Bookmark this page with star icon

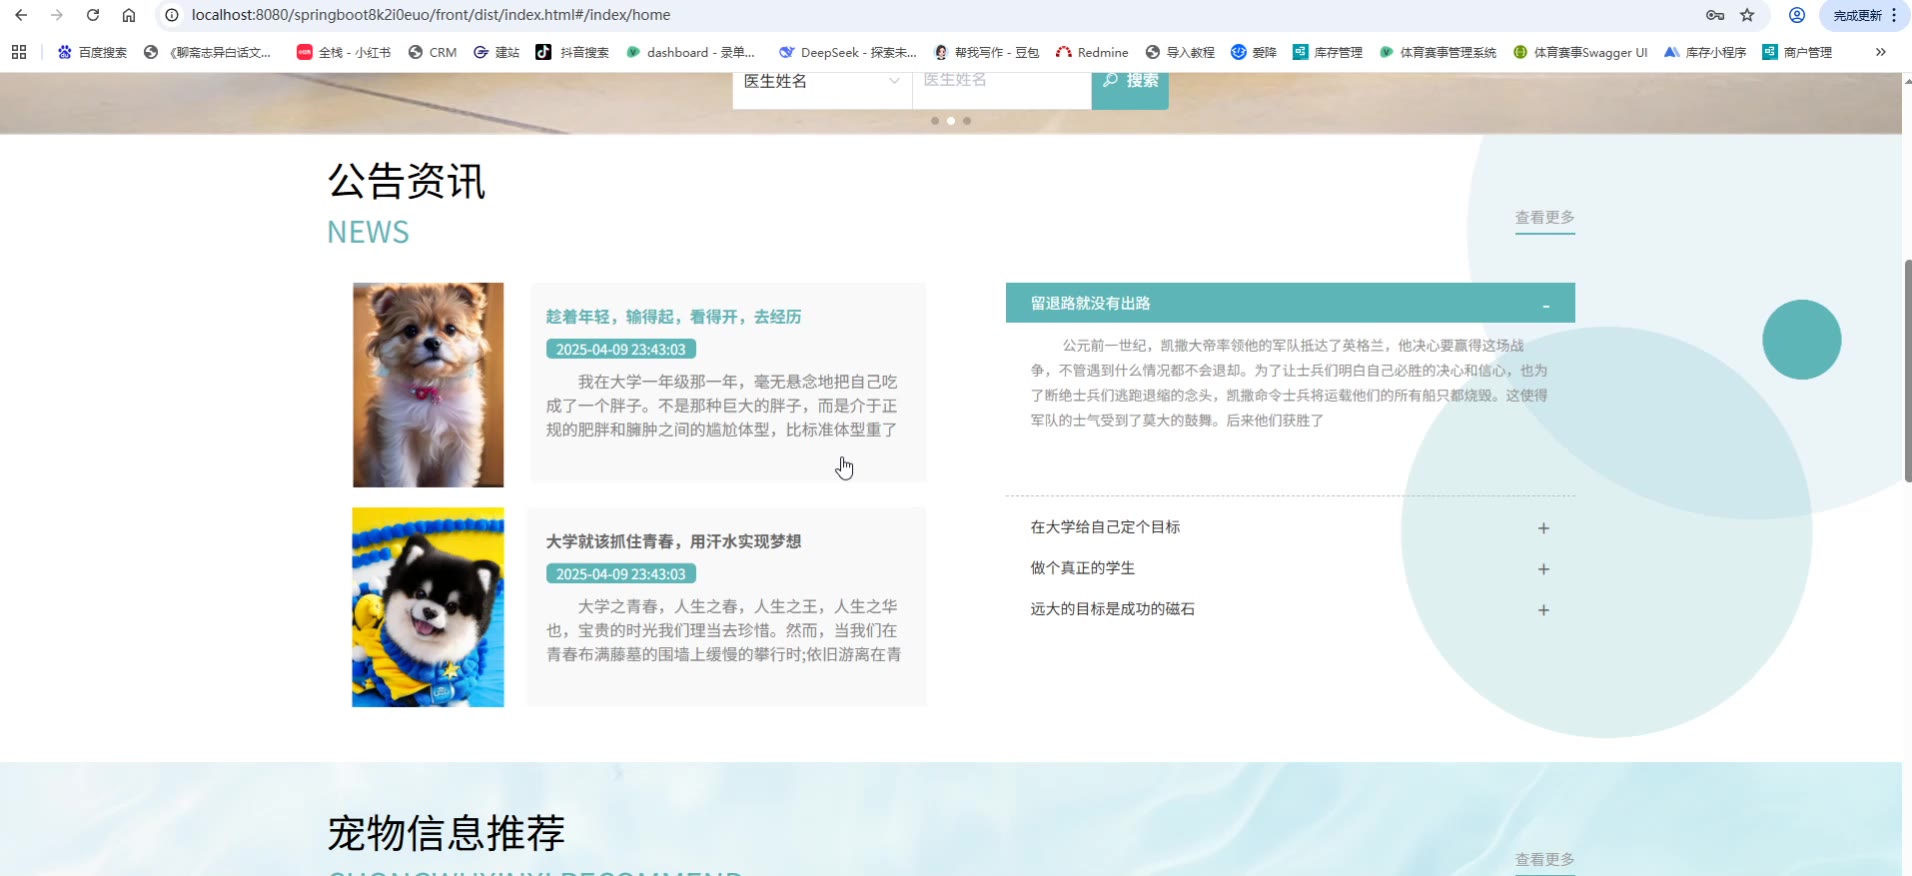[x=1747, y=15]
